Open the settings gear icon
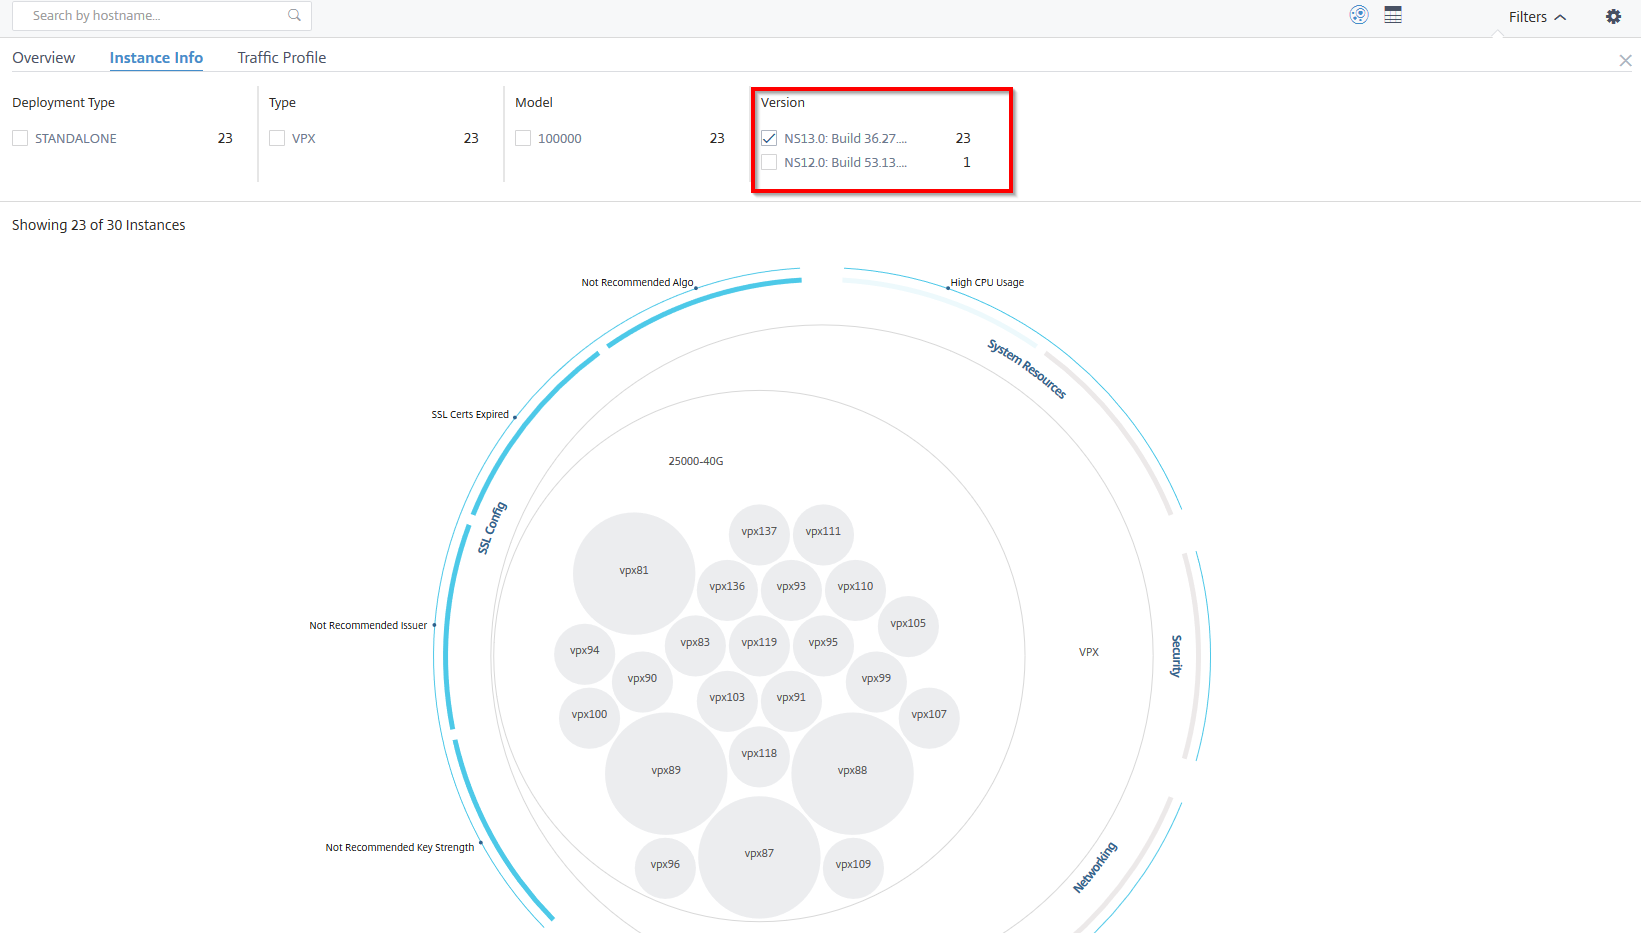 1613,16
